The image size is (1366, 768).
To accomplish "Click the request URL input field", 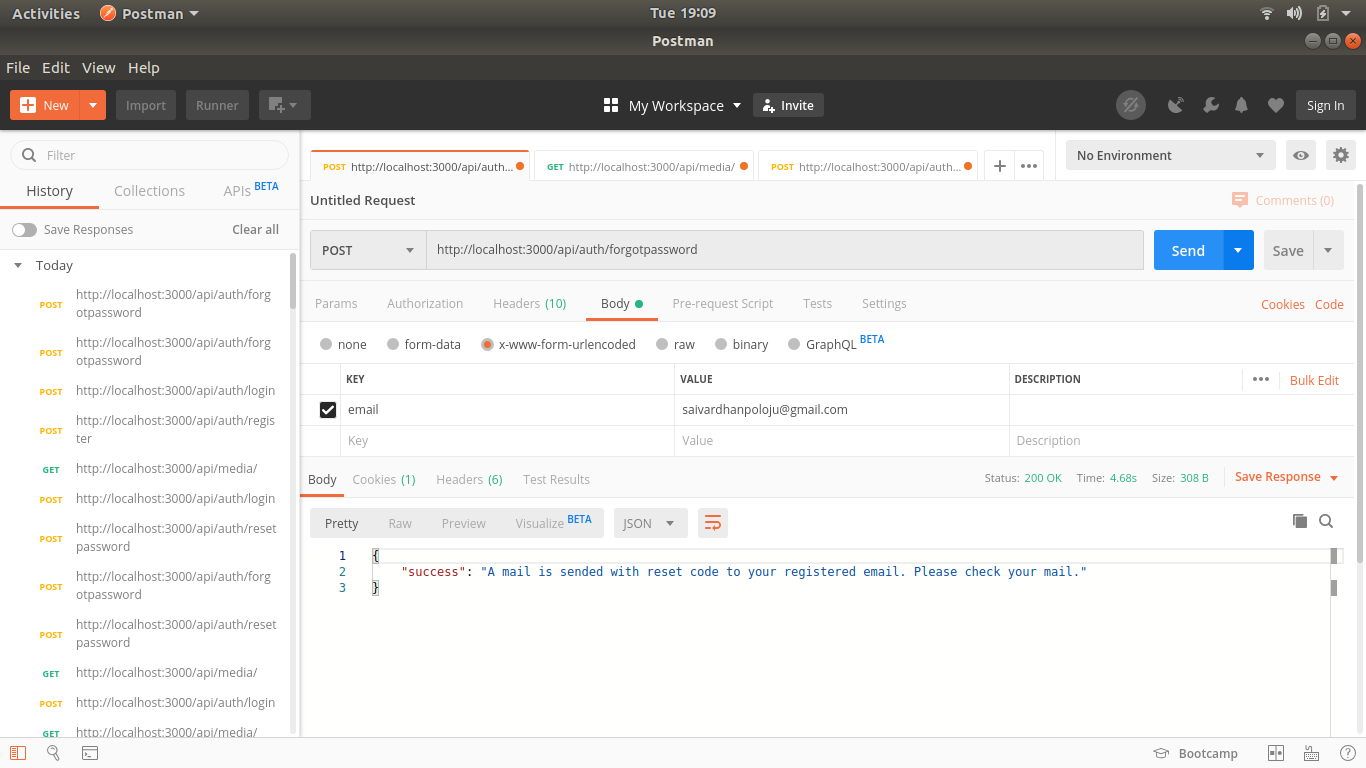I will click(x=785, y=250).
